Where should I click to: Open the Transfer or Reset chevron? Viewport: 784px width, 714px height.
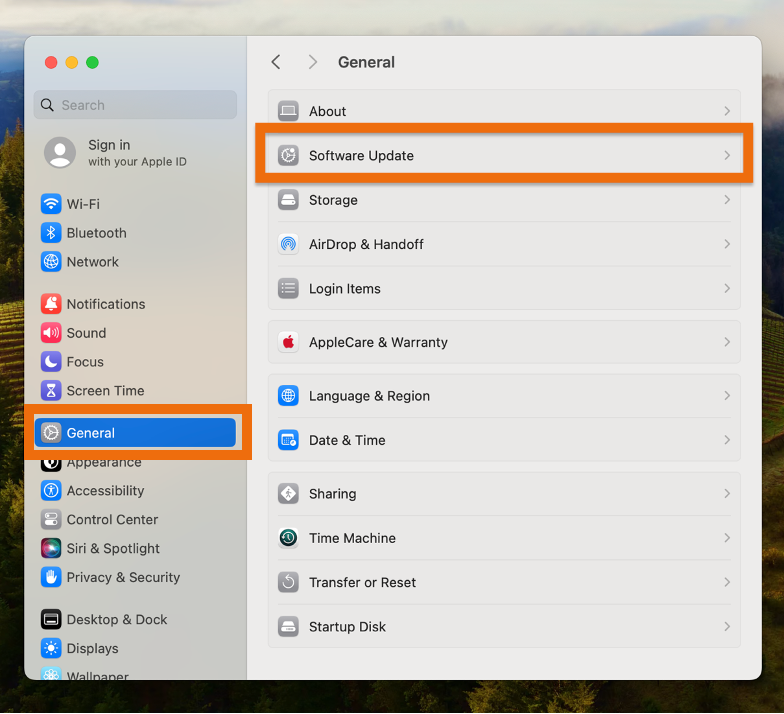tap(727, 582)
